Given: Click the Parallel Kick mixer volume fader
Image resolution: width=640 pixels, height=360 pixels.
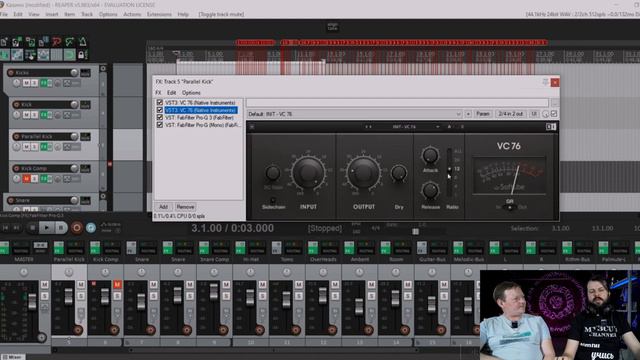Looking at the screenshot, I should [x=69, y=297].
